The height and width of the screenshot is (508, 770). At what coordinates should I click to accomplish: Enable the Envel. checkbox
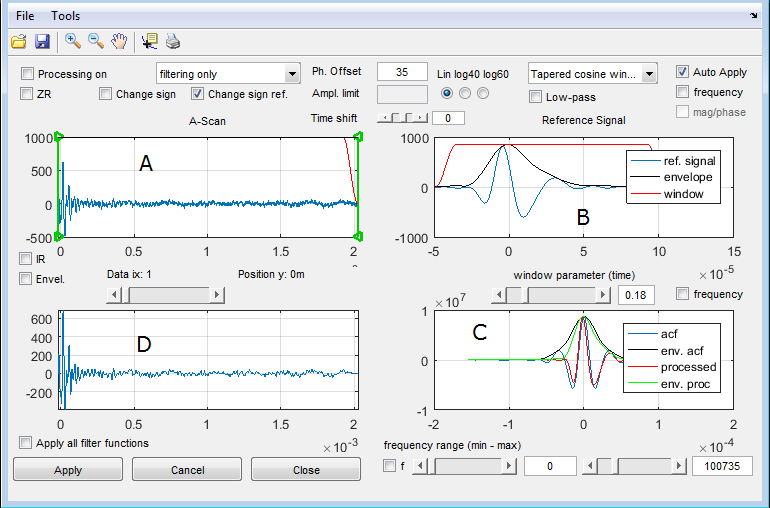25,279
